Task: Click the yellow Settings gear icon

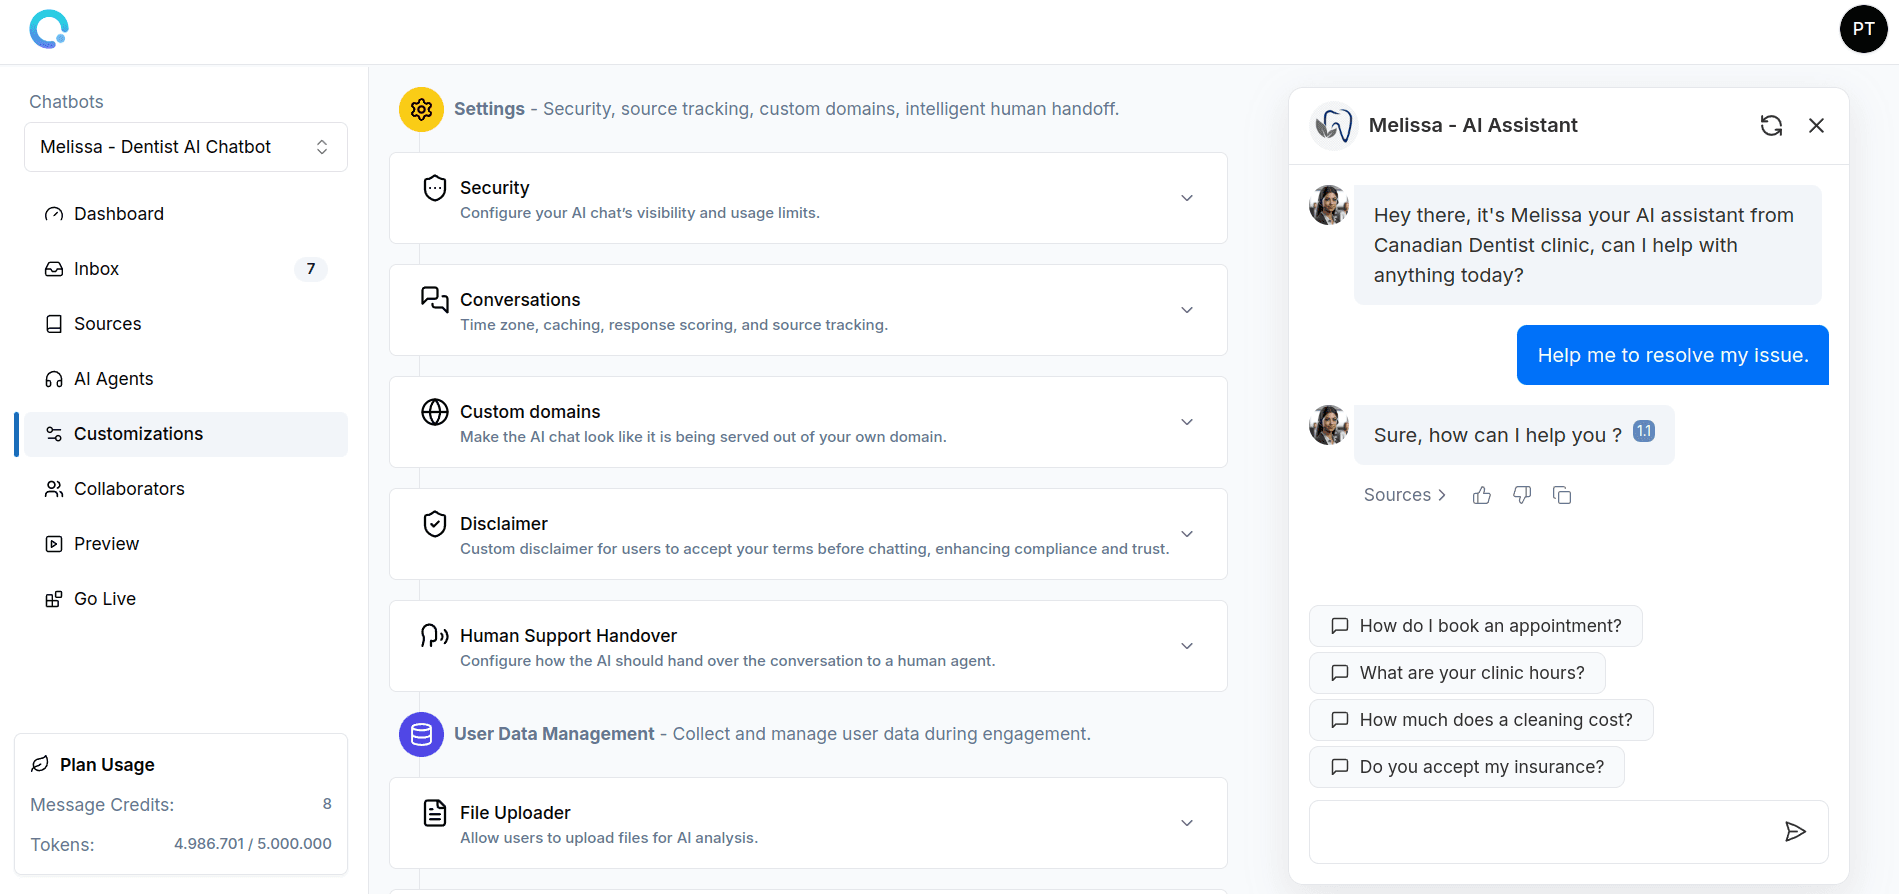Action: coord(421,109)
